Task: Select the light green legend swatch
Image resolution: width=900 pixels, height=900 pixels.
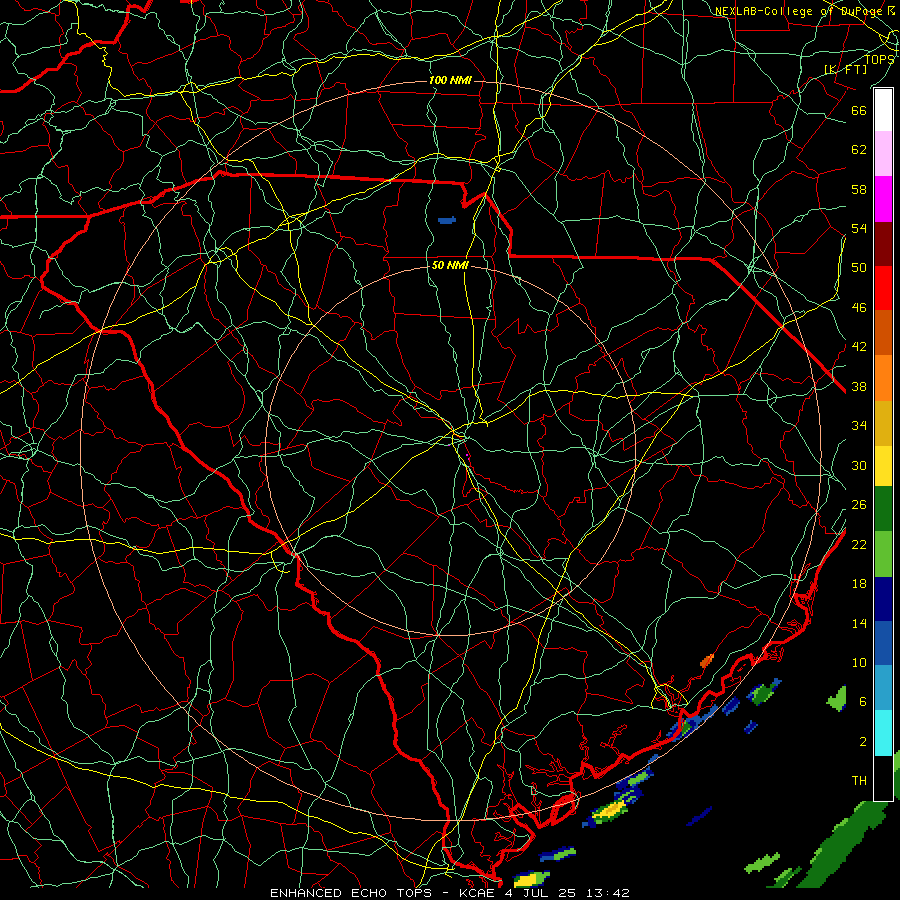Action: (883, 554)
